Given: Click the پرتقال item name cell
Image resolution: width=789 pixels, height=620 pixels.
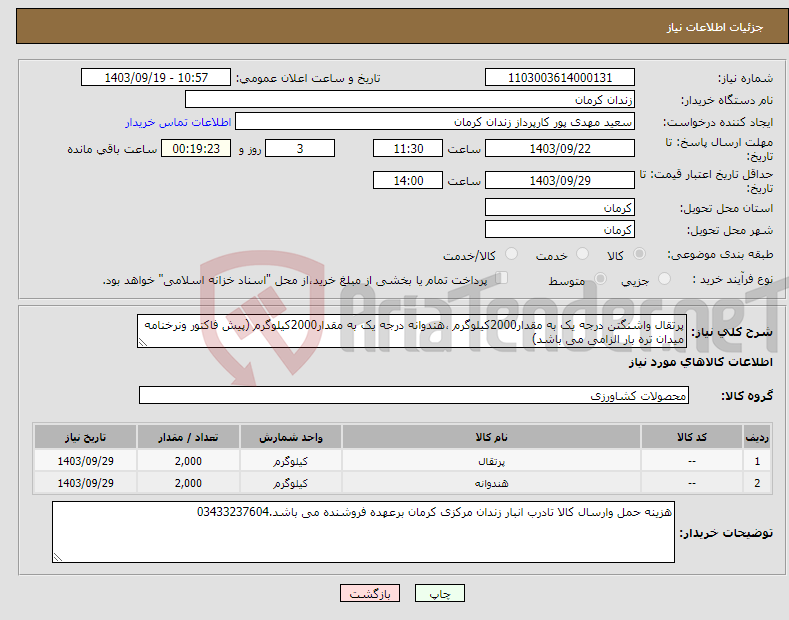Looking at the screenshot, I should [x=491, y=461].
